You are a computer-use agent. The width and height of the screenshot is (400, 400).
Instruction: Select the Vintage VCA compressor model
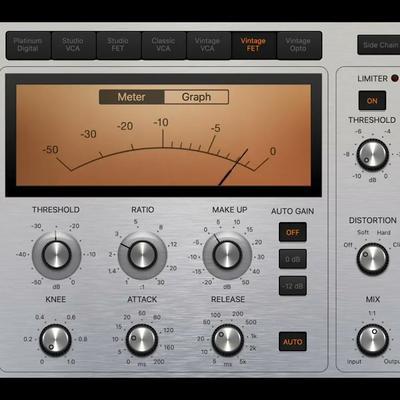coord(208,45)
